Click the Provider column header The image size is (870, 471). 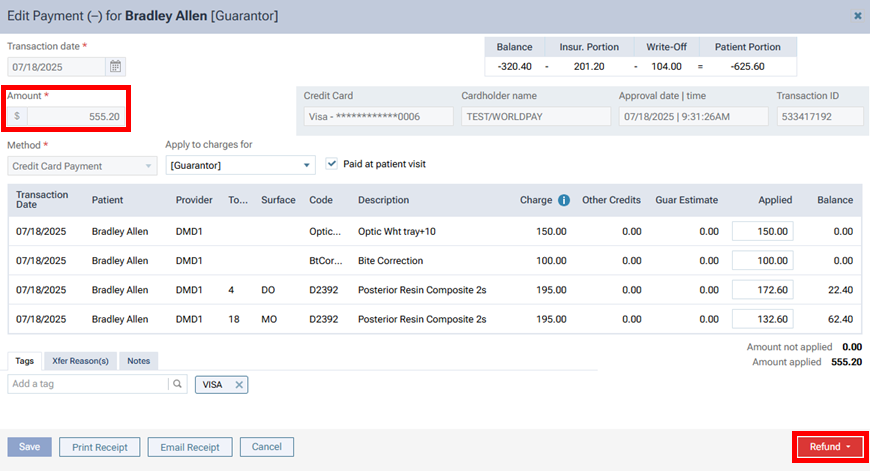[194, 200]
